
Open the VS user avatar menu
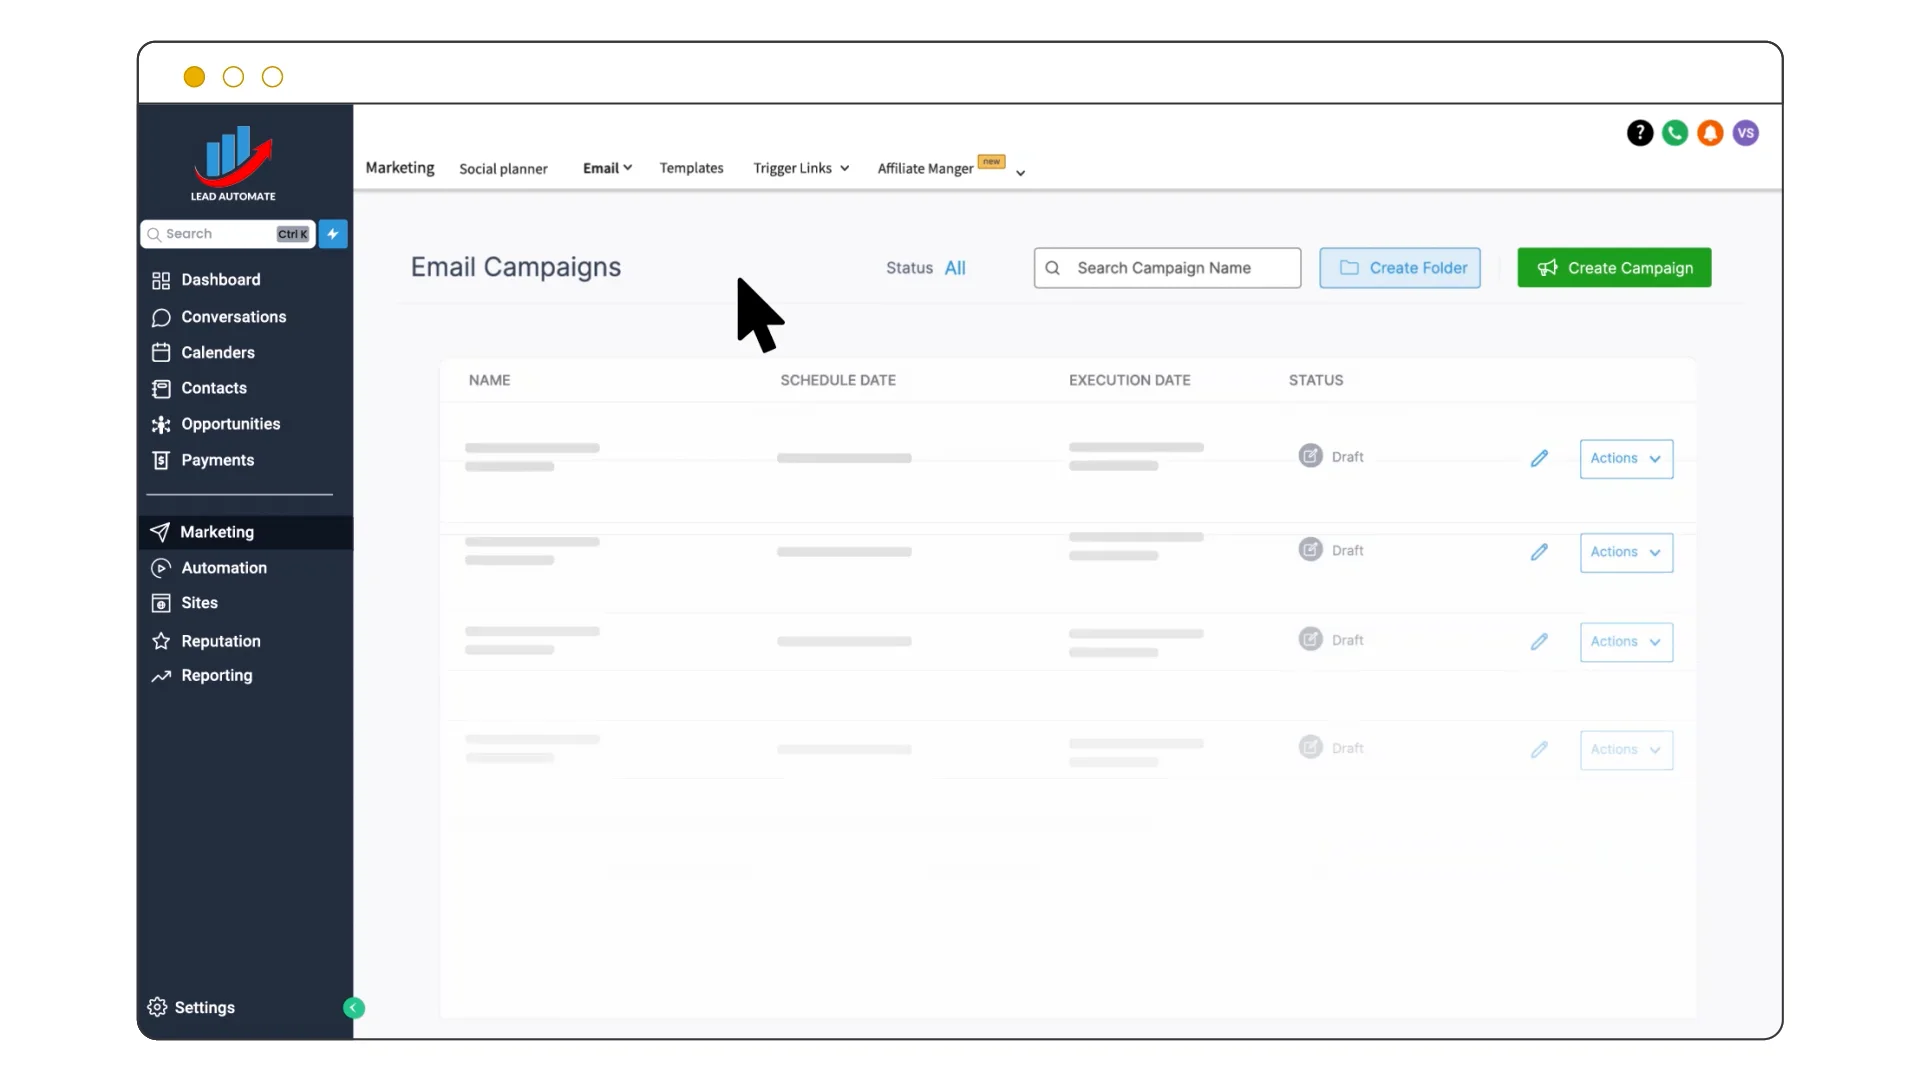tap(1746, 133)
